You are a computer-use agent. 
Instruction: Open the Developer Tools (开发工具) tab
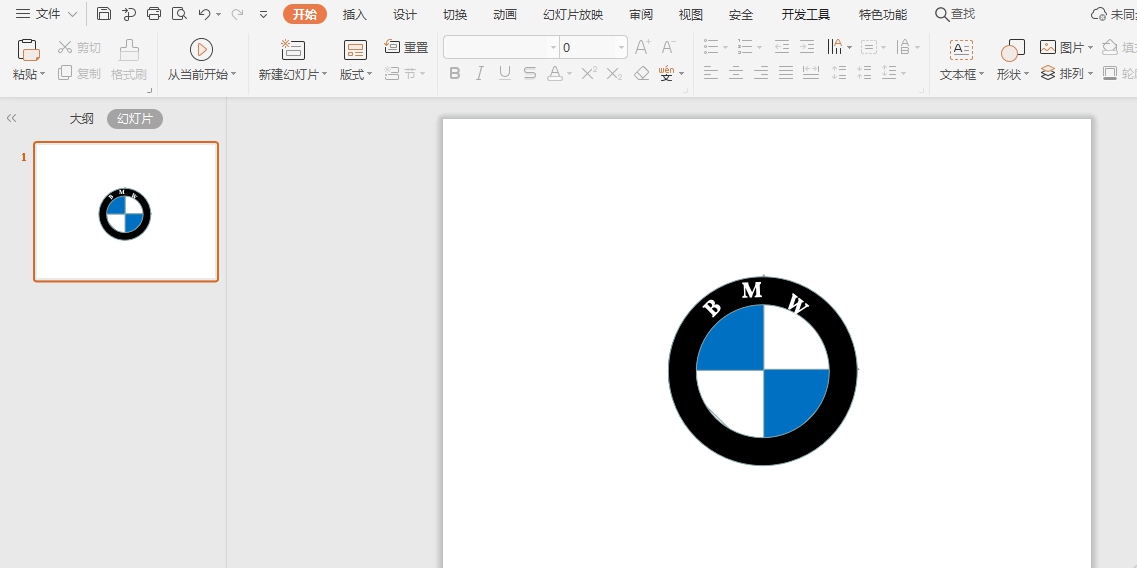[806, 15]
